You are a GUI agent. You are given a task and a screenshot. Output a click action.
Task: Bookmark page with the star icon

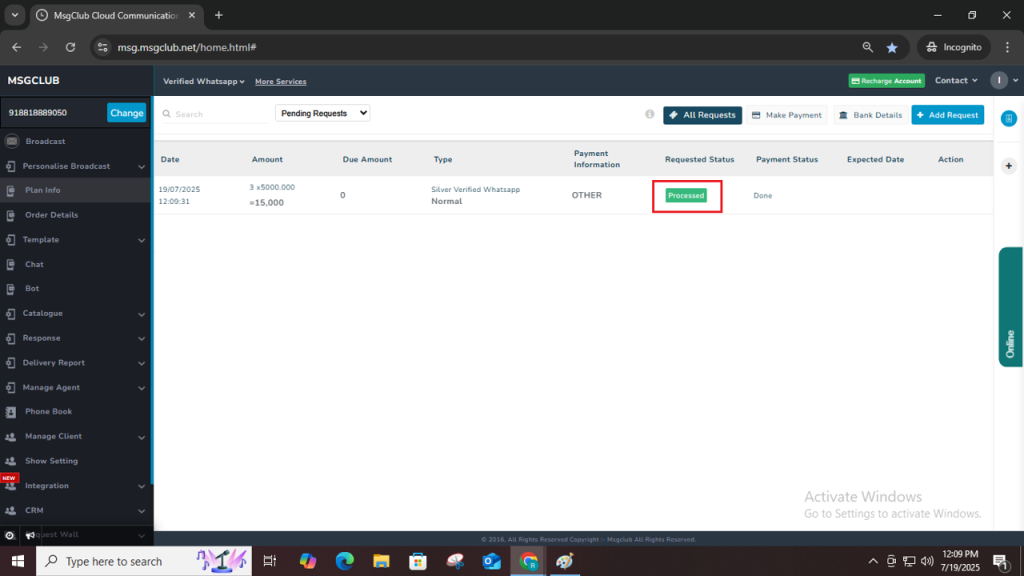click(x=892, y=47)
